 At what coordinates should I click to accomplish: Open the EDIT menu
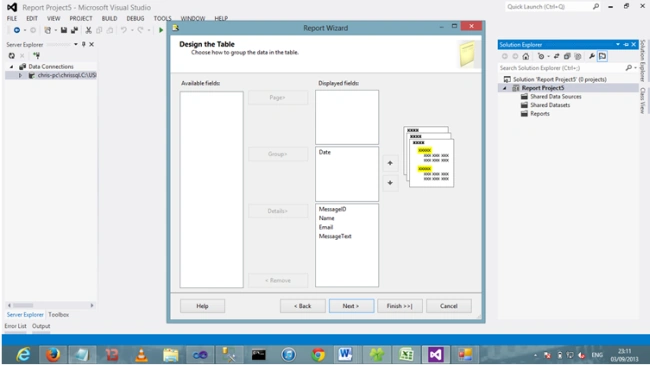32,19
